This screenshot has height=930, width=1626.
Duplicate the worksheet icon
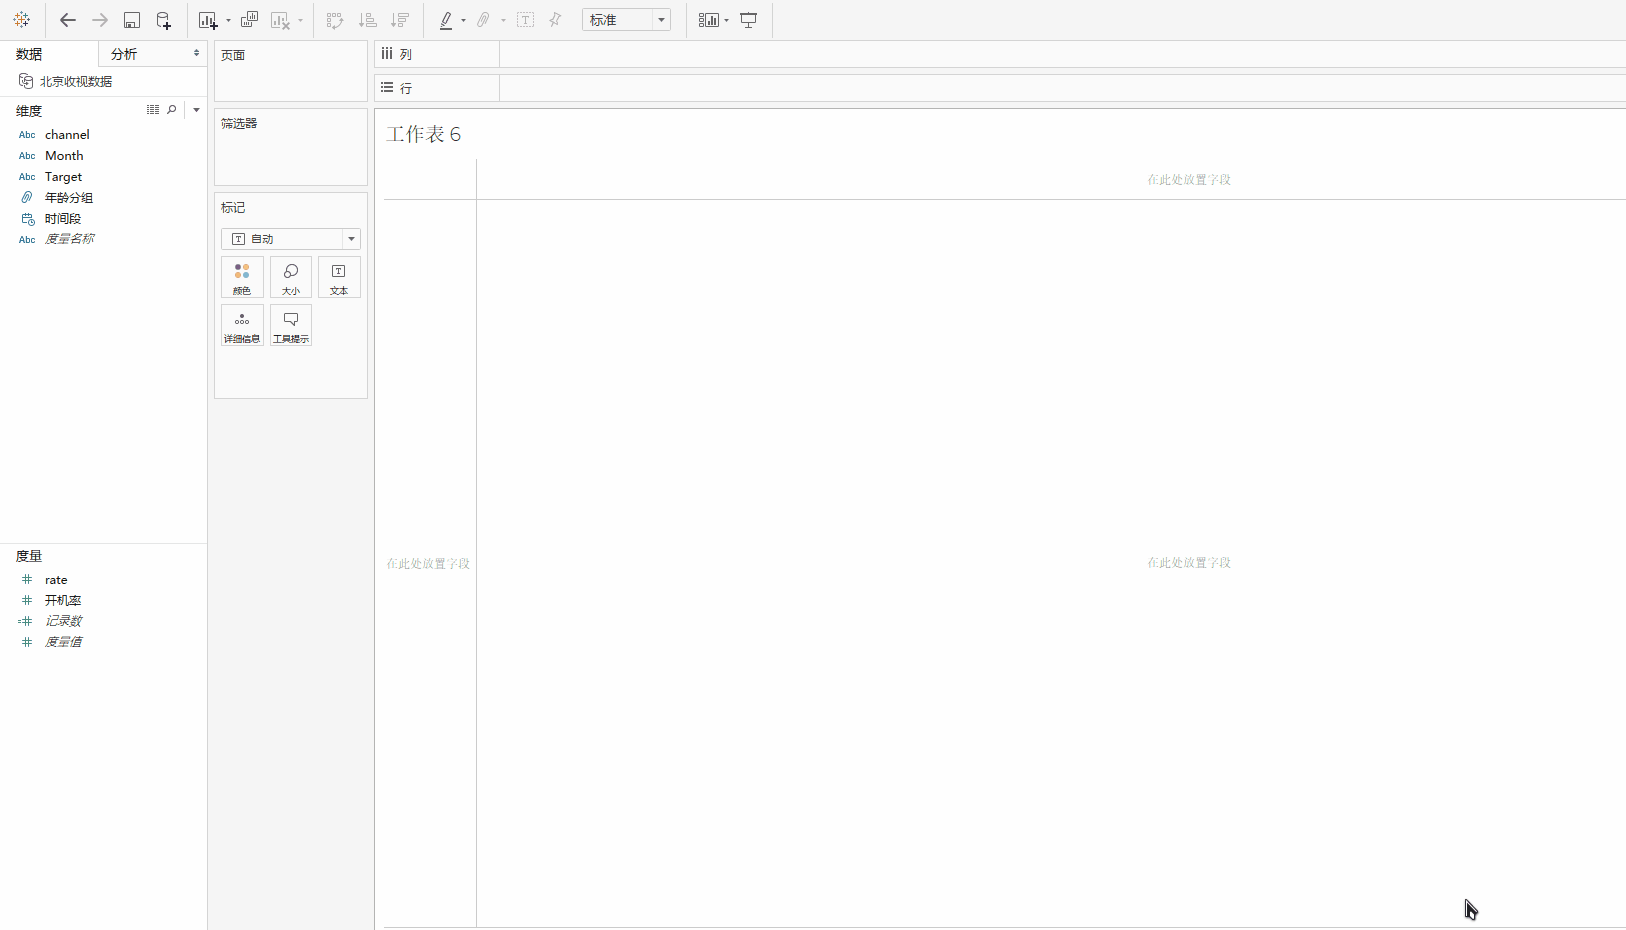click(249, 20)
